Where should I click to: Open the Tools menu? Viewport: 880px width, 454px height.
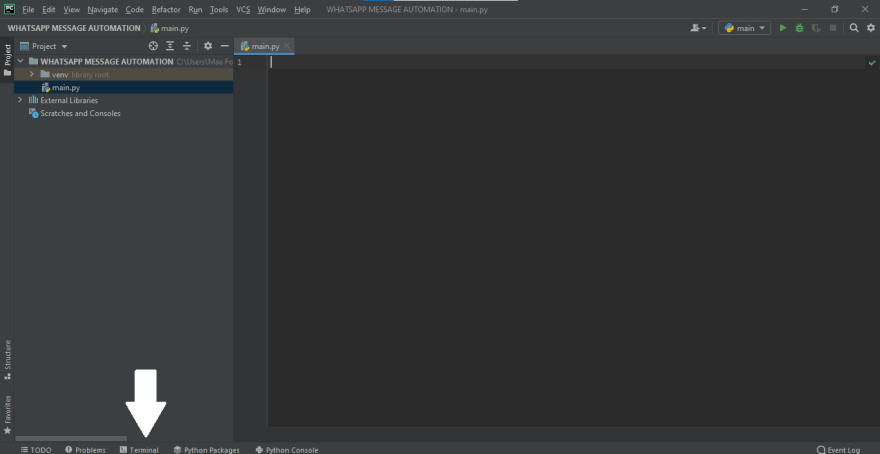pyautogui.click(x=219, y=10)
